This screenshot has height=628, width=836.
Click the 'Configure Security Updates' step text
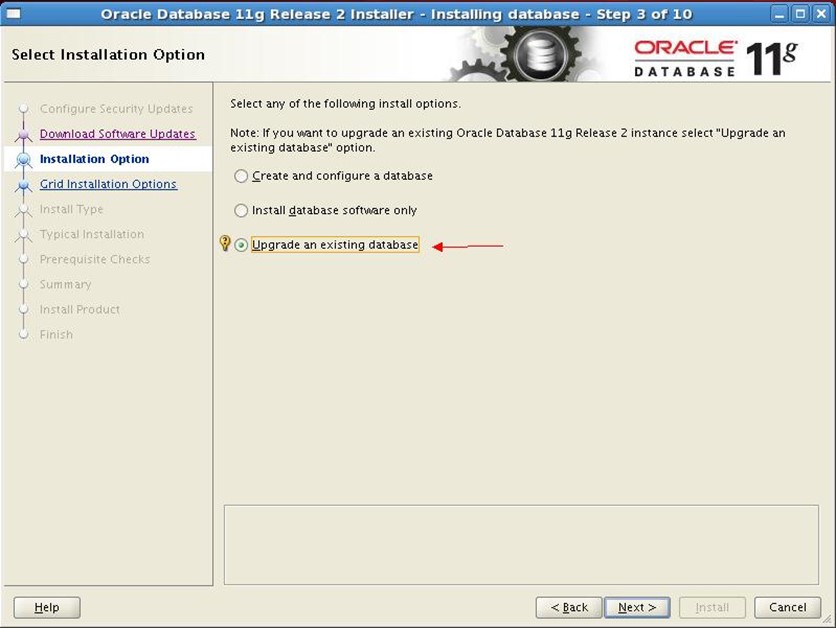click(116, 109)
